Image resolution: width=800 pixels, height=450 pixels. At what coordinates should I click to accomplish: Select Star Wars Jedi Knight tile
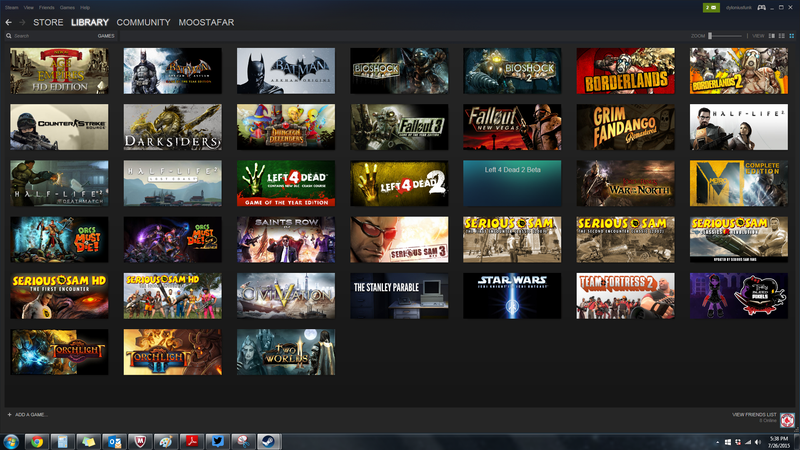(x=512, y=295)
